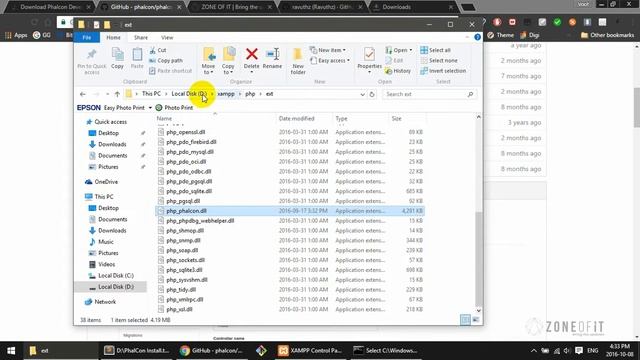
Task: Click Select none in the ribbon
Action: coord(439,60)
